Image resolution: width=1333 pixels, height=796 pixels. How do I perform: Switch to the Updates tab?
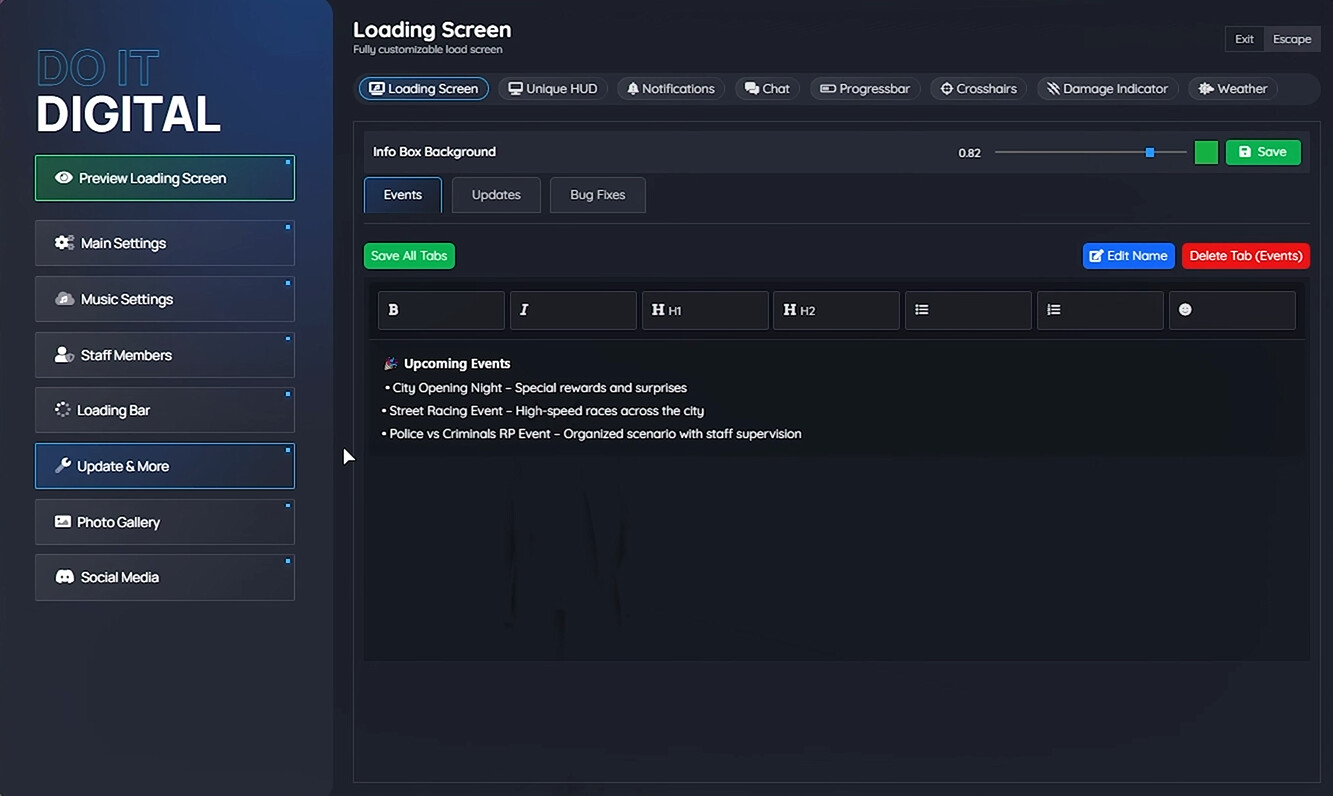point(496,195)
